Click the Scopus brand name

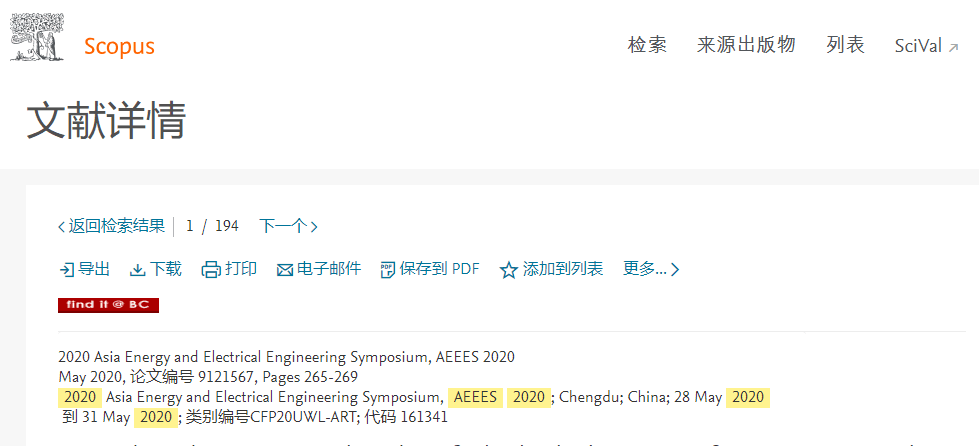pyautogui.click(x=119, y=46)
